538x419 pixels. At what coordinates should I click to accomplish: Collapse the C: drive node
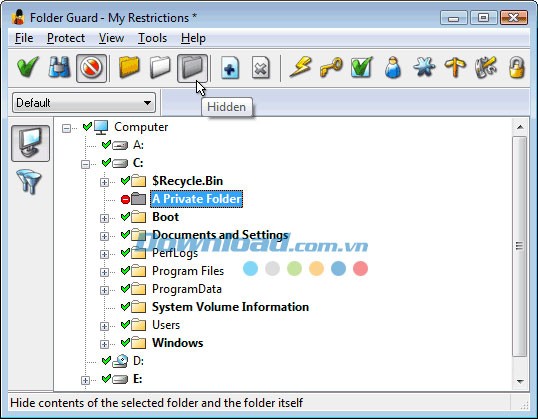85,164
